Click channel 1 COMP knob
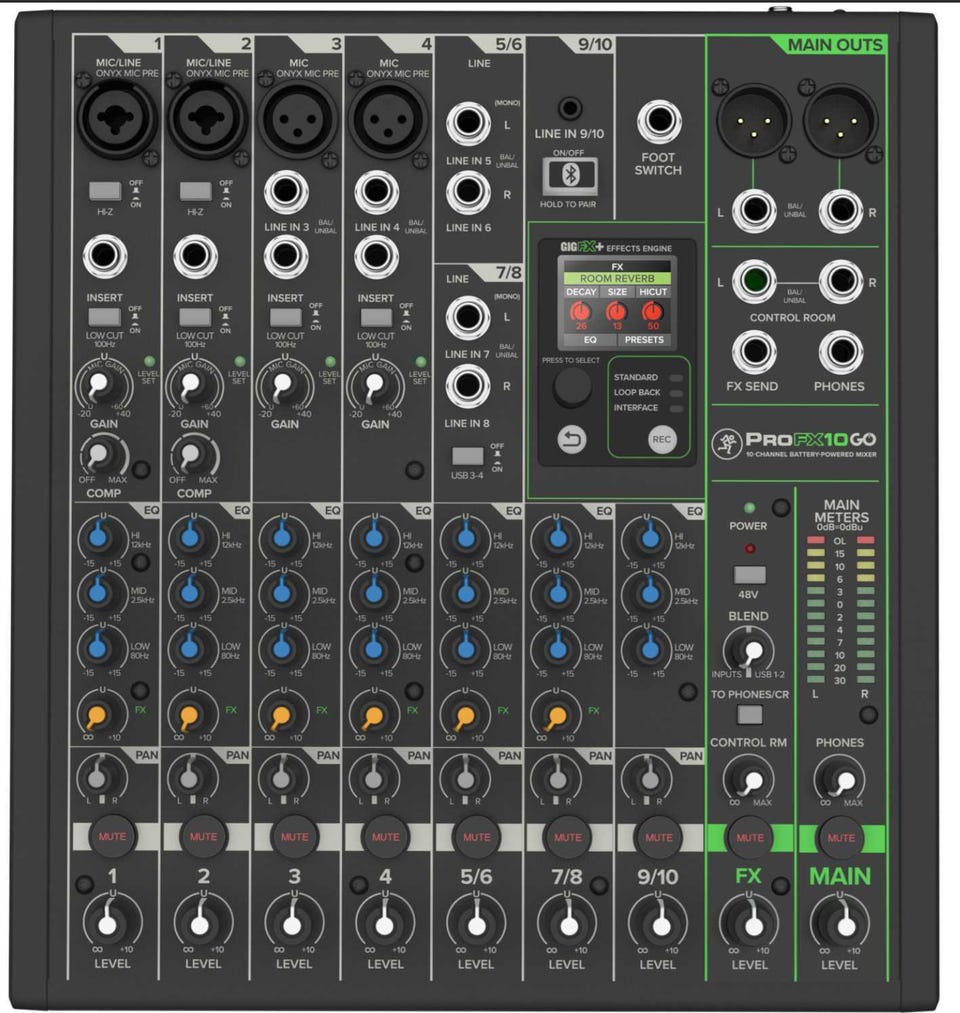 tap(101, 455)
